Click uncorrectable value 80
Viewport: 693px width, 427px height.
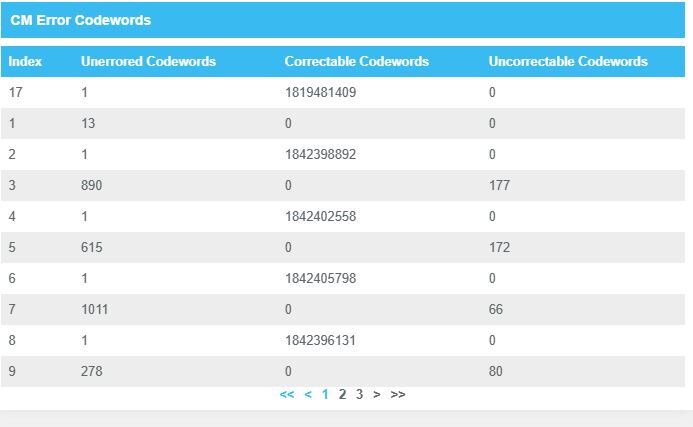496,371
